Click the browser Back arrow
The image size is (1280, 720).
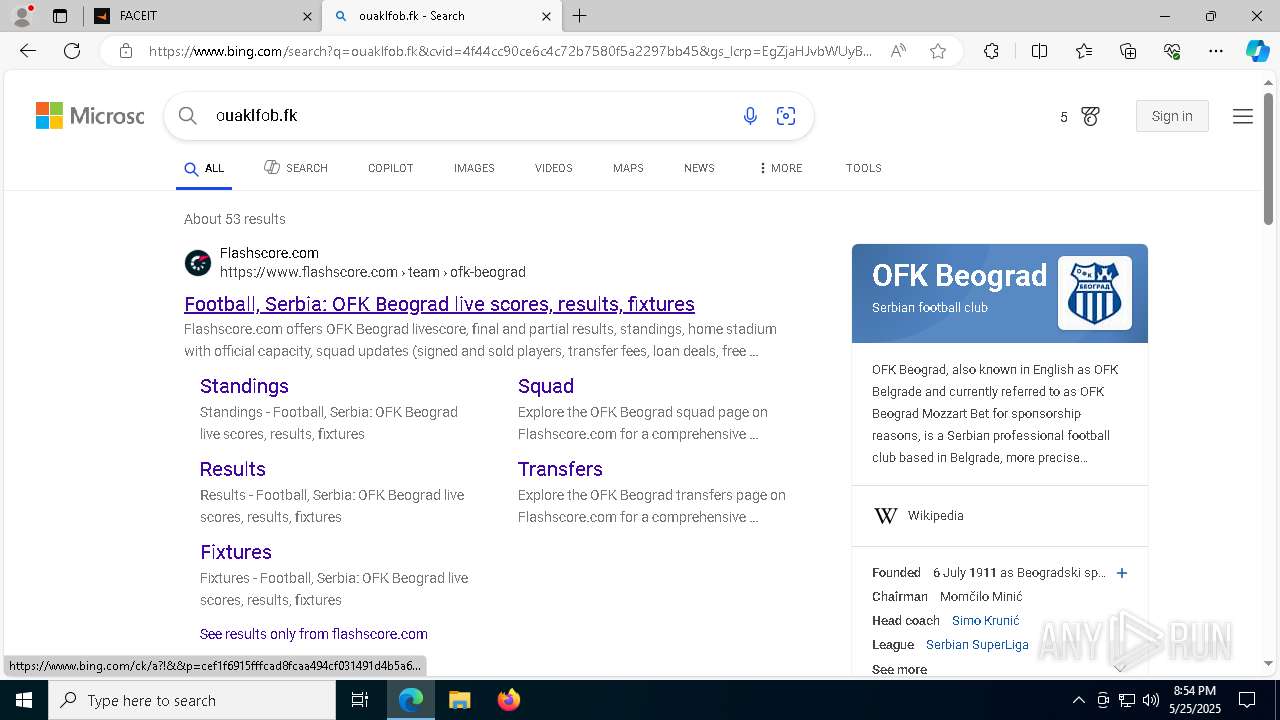(28, 51)
